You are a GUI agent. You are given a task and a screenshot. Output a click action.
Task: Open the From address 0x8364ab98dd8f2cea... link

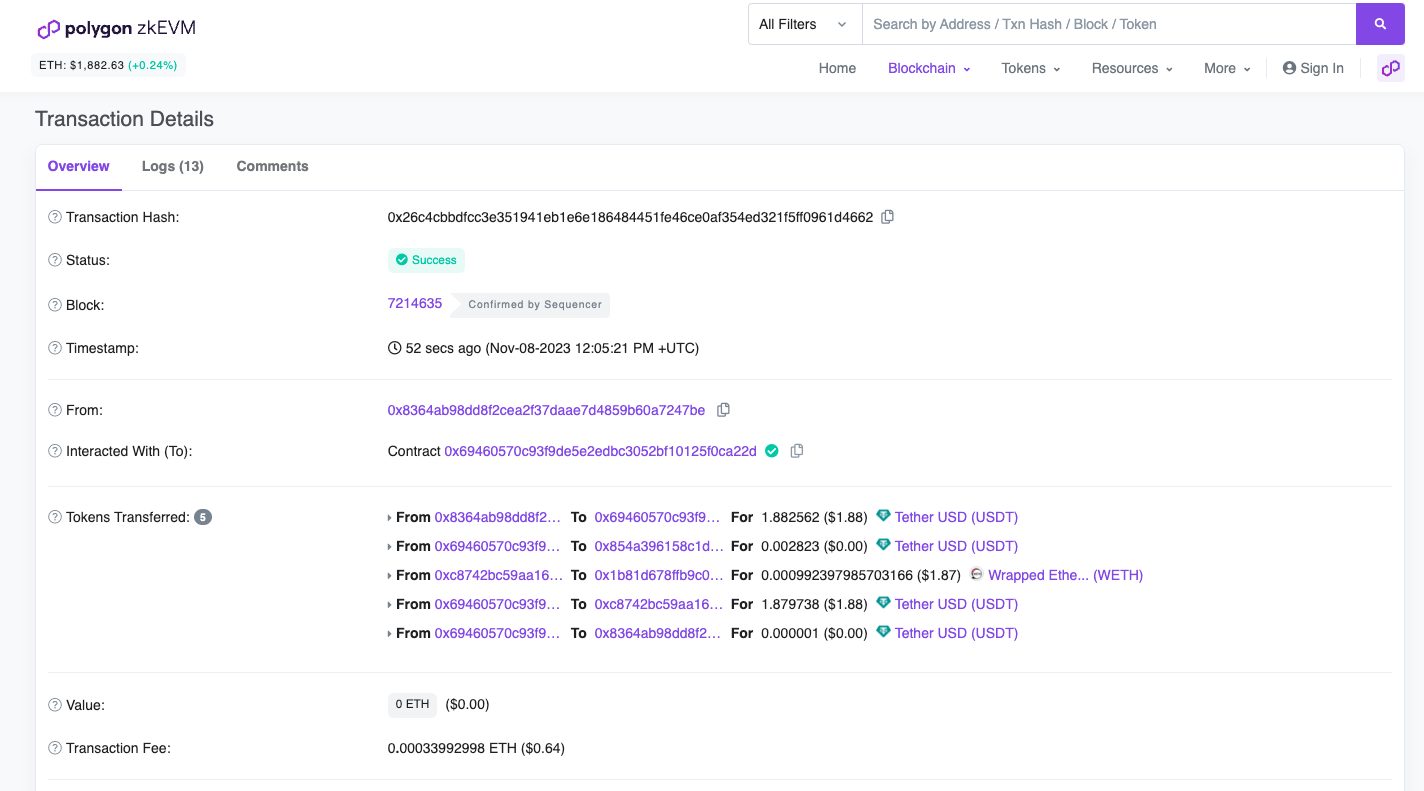coord(546,410)
